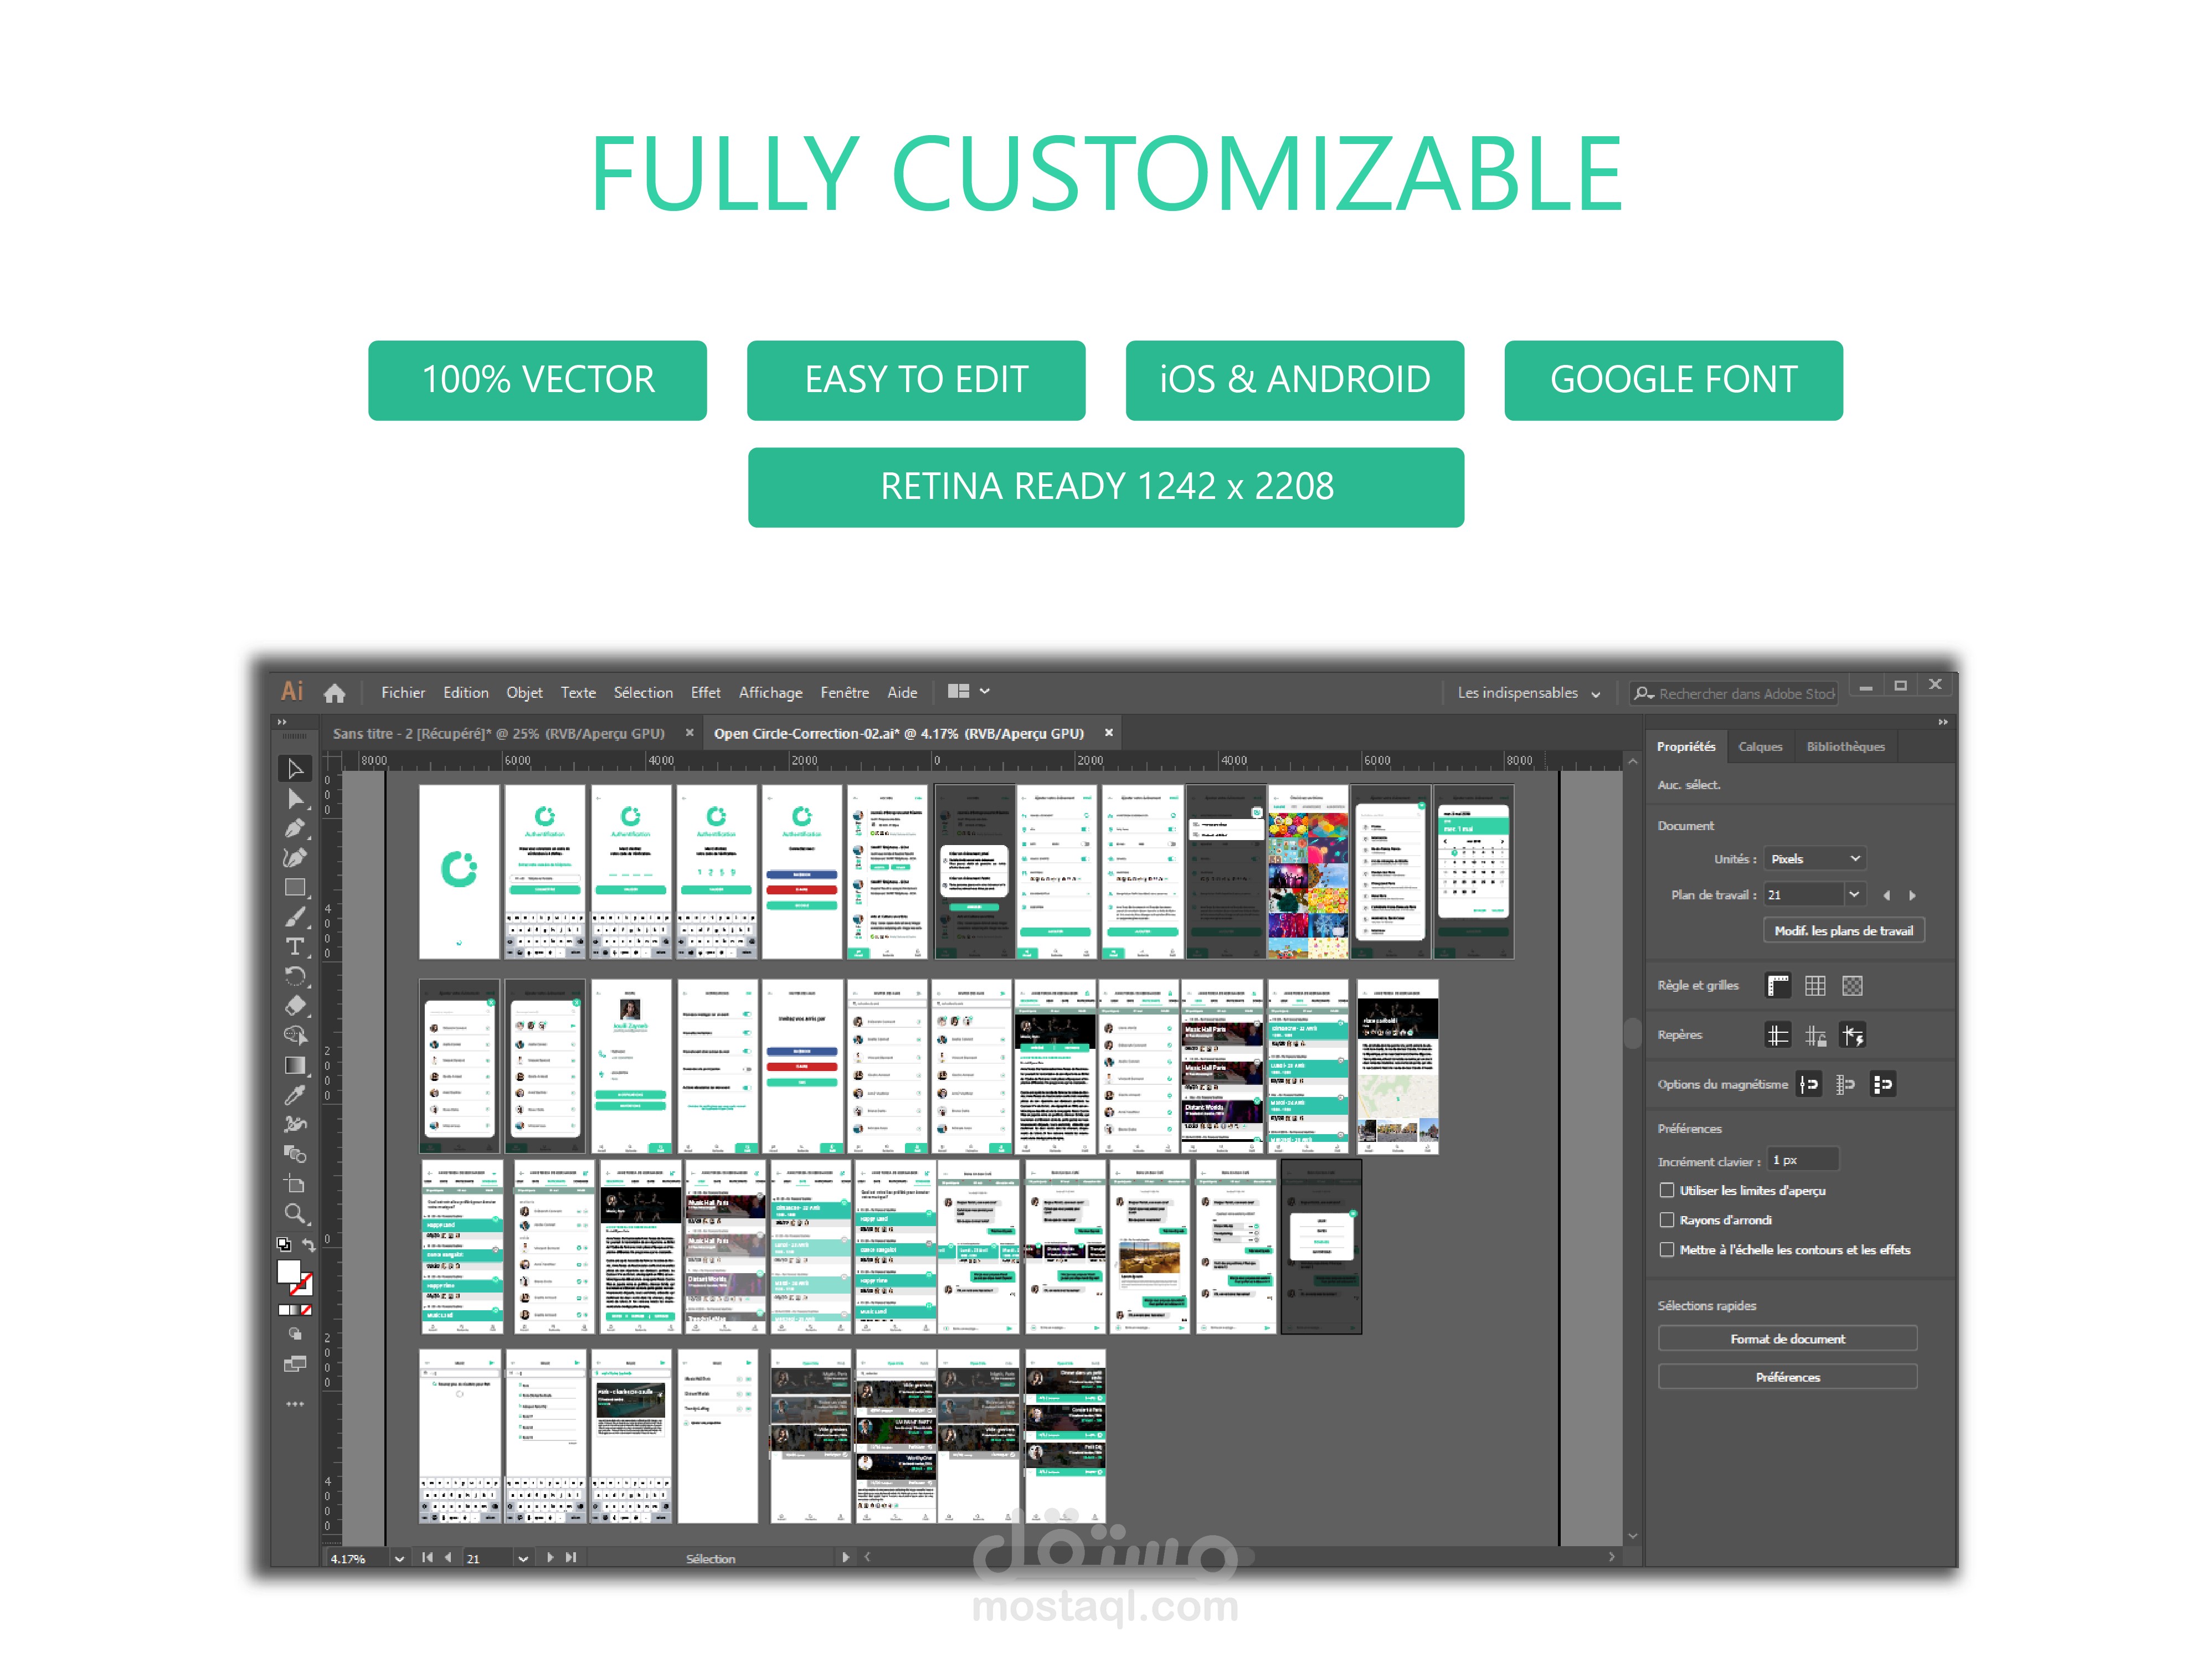Activate the Zoom tool
The image size is (2212, 1663).
coord(294,1213)
